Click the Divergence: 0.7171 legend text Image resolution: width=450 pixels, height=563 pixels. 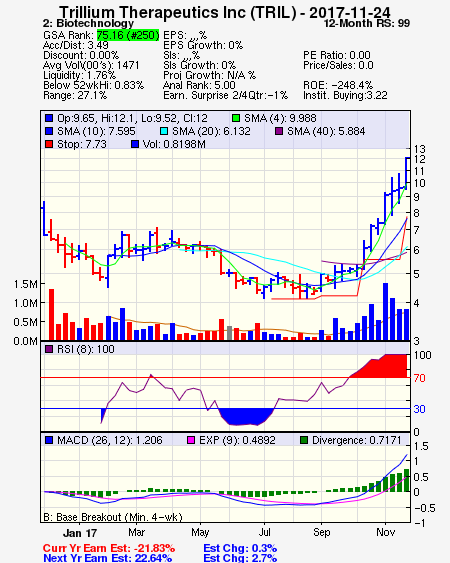point(356,440)
